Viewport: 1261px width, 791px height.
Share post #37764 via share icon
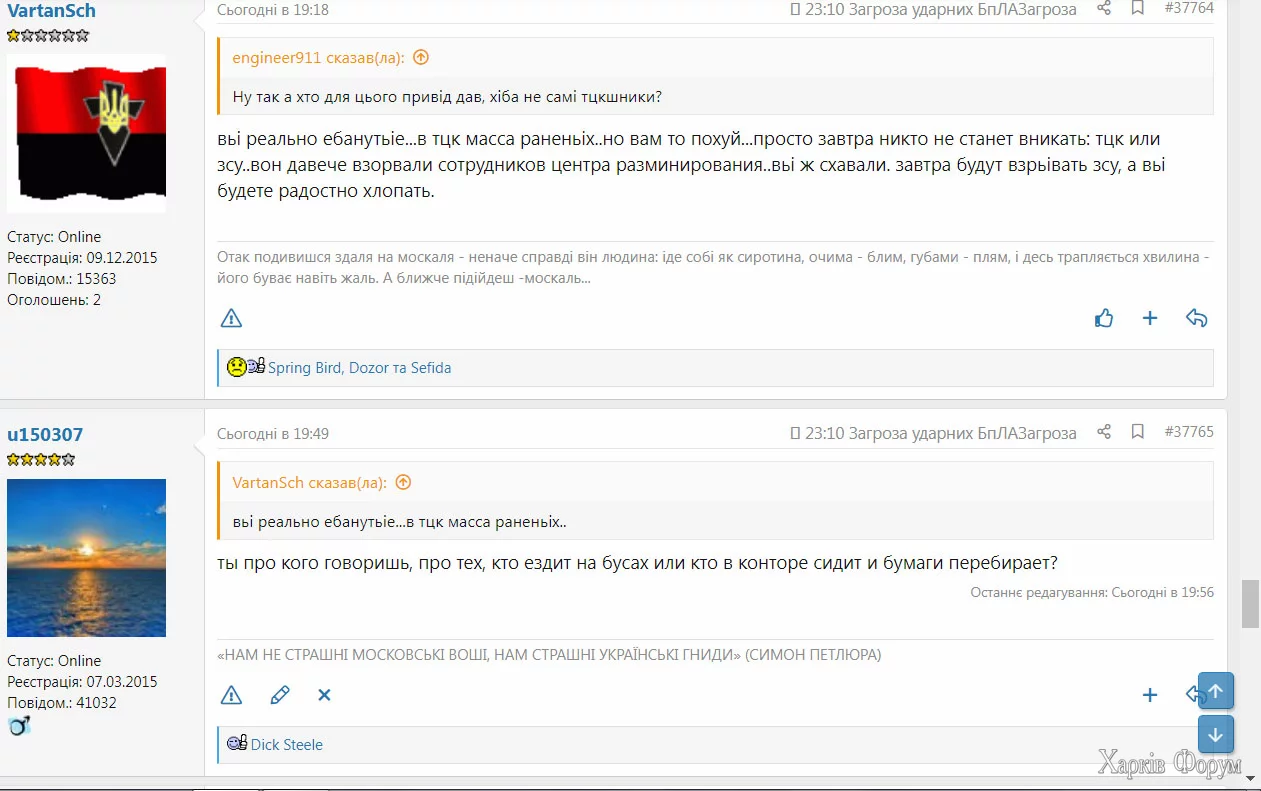coord(1104,8)
